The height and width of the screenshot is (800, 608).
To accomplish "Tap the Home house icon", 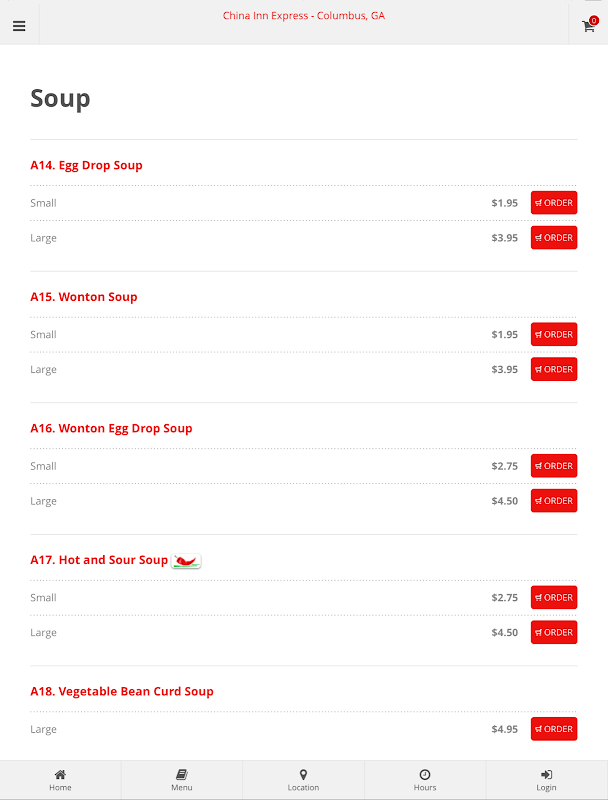I will click(60, 775).
